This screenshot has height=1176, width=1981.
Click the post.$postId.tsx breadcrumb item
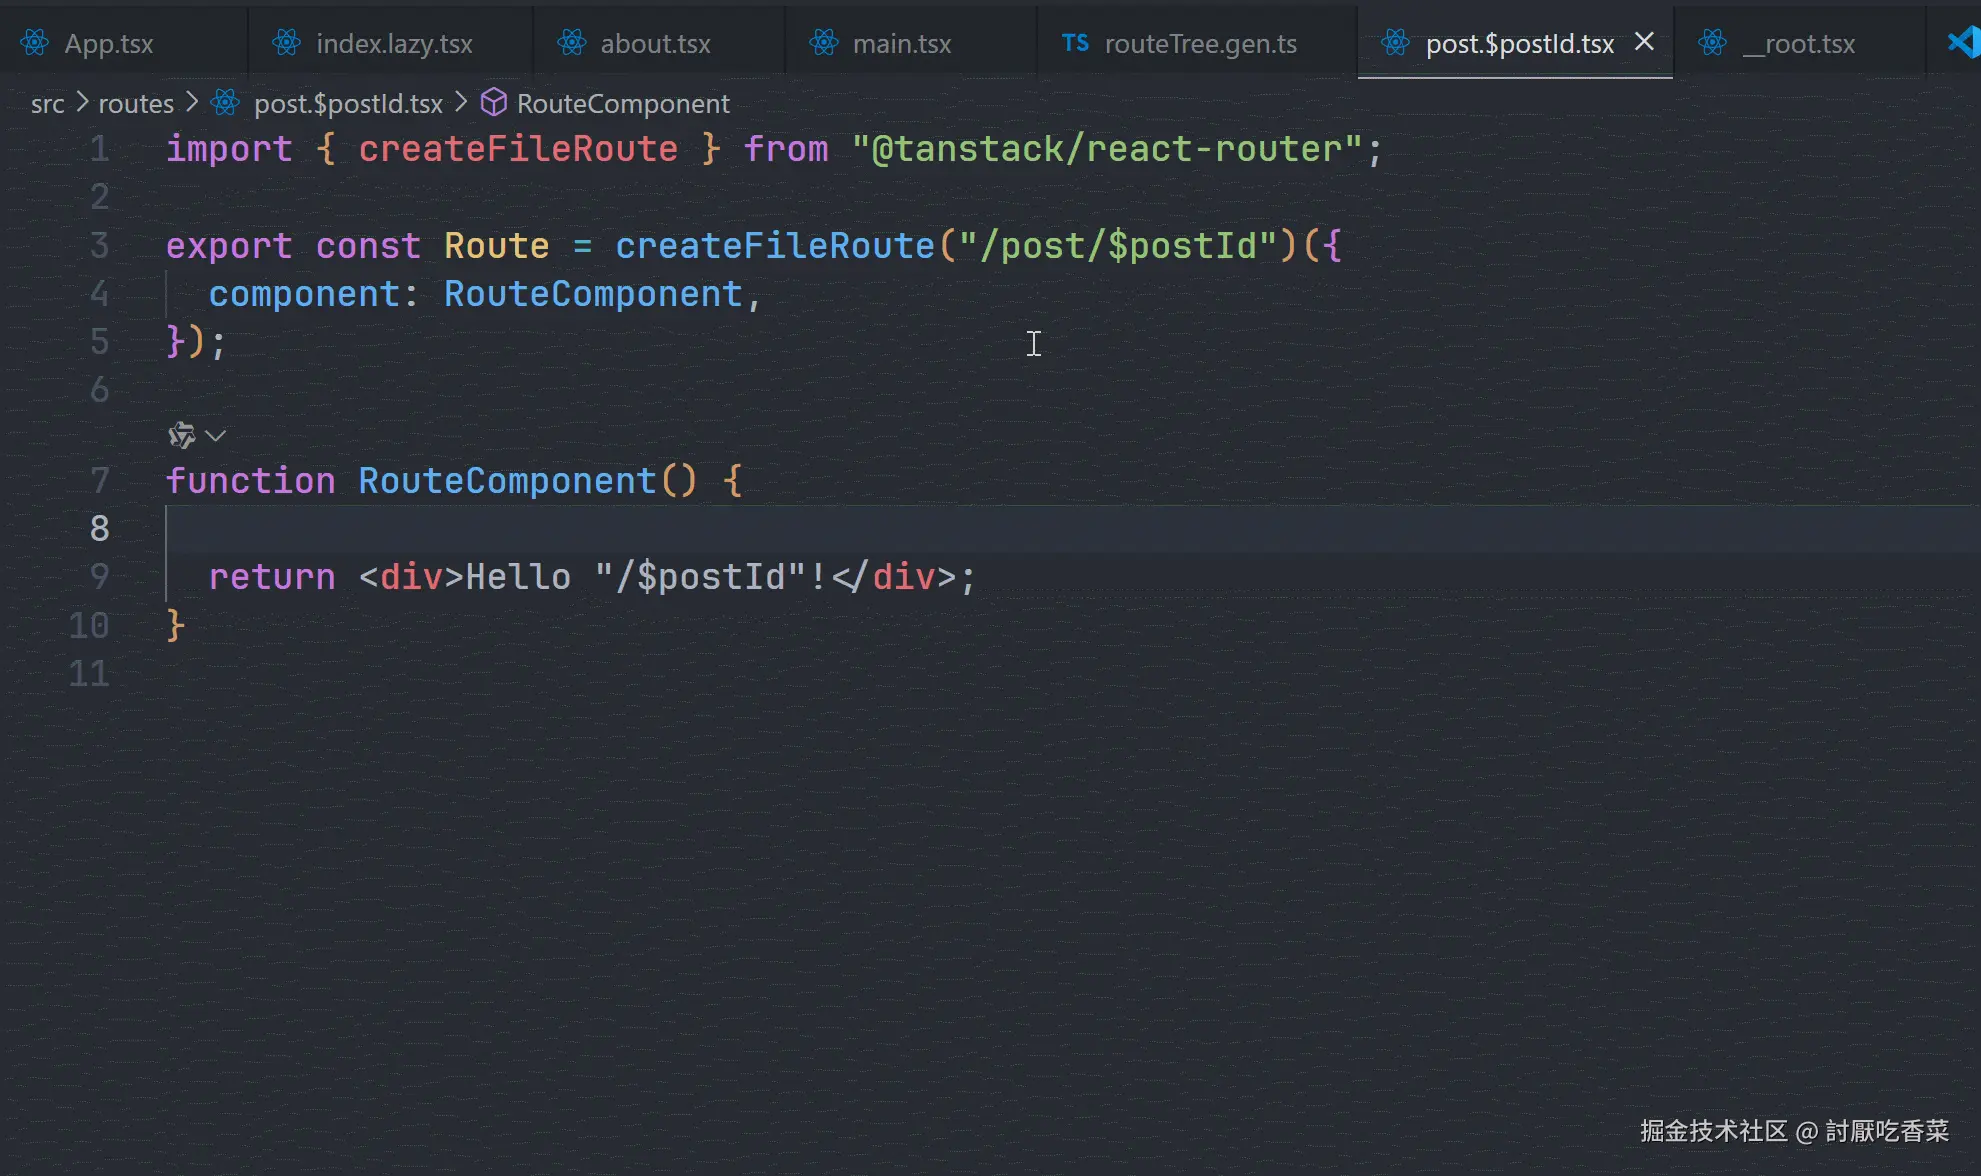[347, 103]
